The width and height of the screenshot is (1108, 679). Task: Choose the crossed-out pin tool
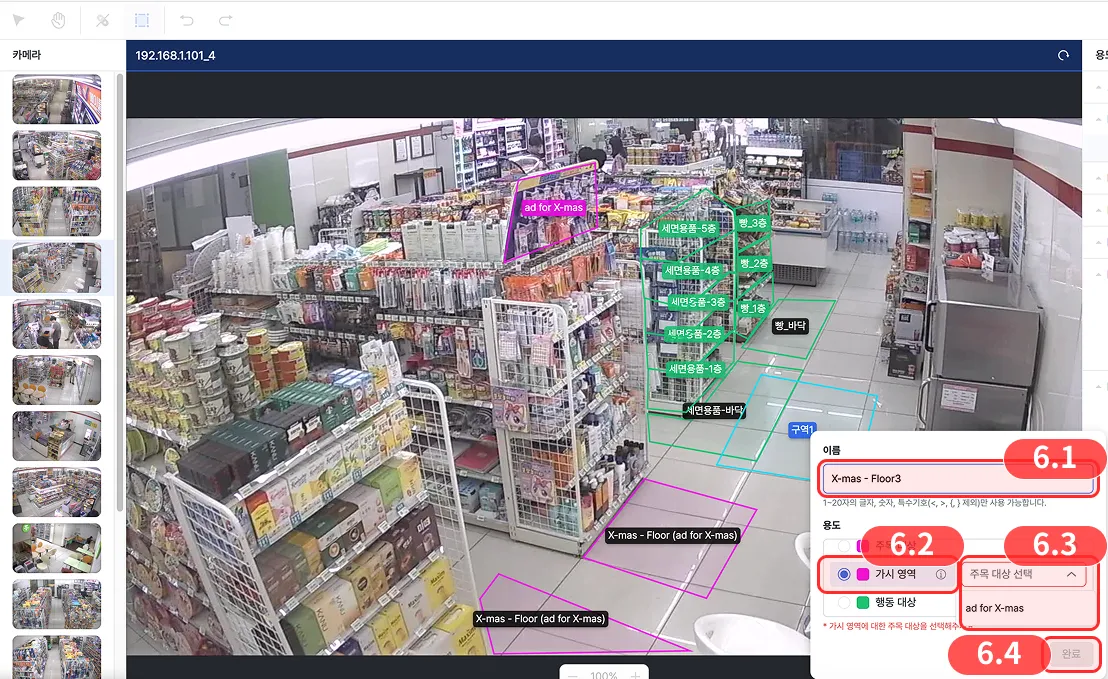[103, 20]
